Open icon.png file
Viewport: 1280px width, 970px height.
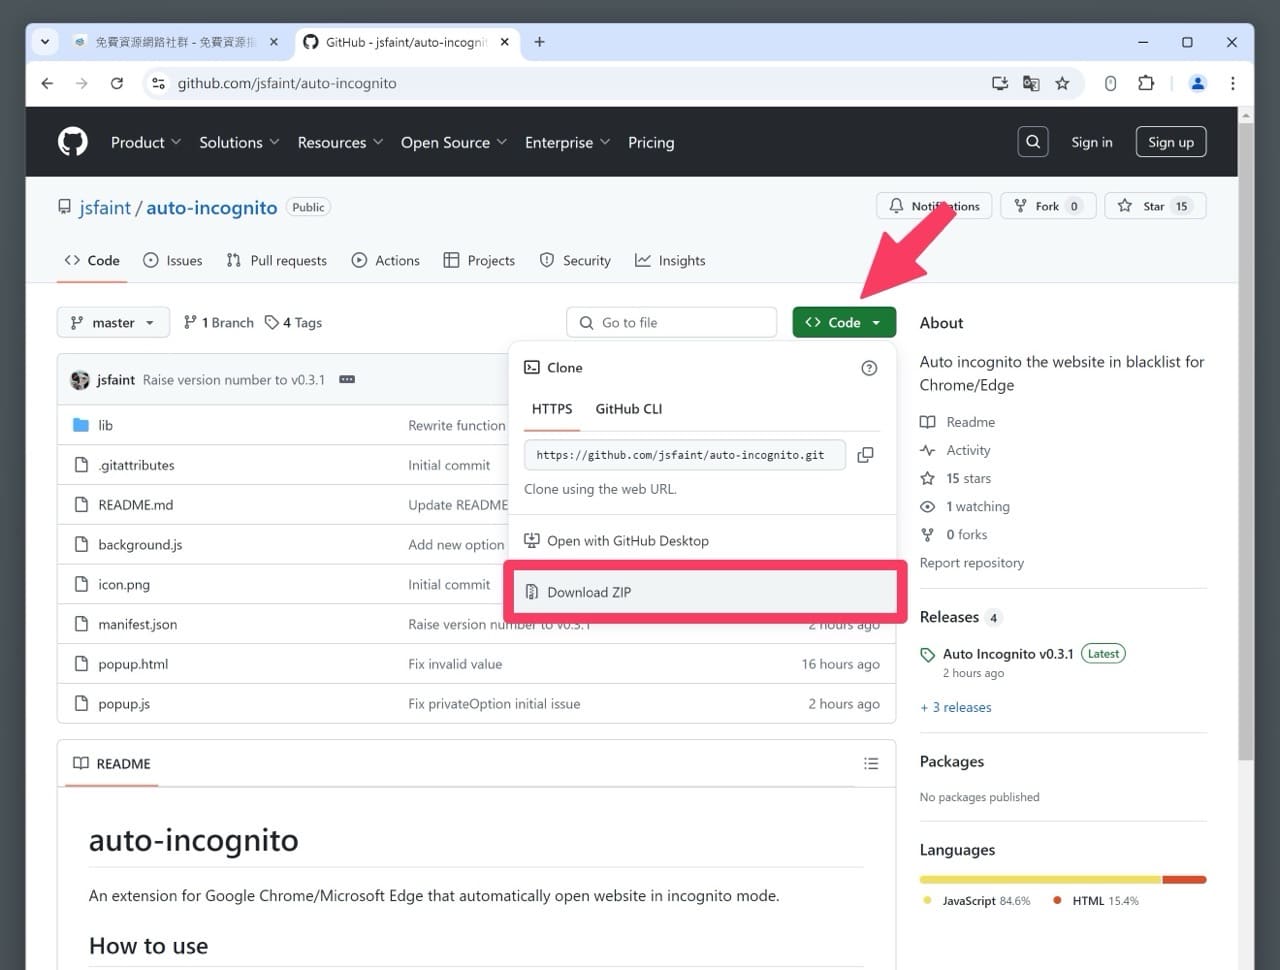pos(124,585)
